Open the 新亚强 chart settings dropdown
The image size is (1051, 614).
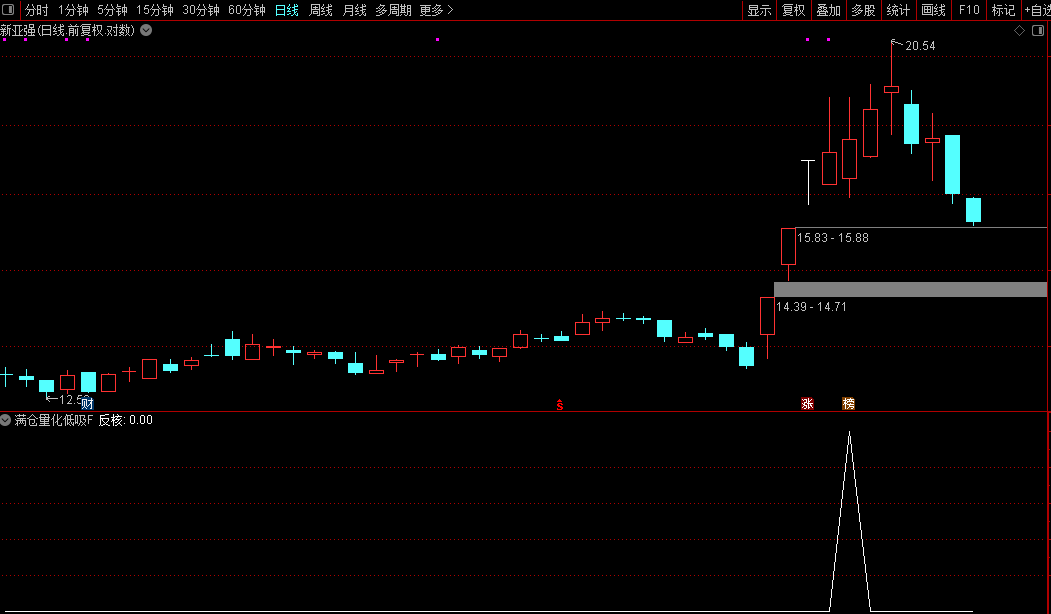[146, 30]
